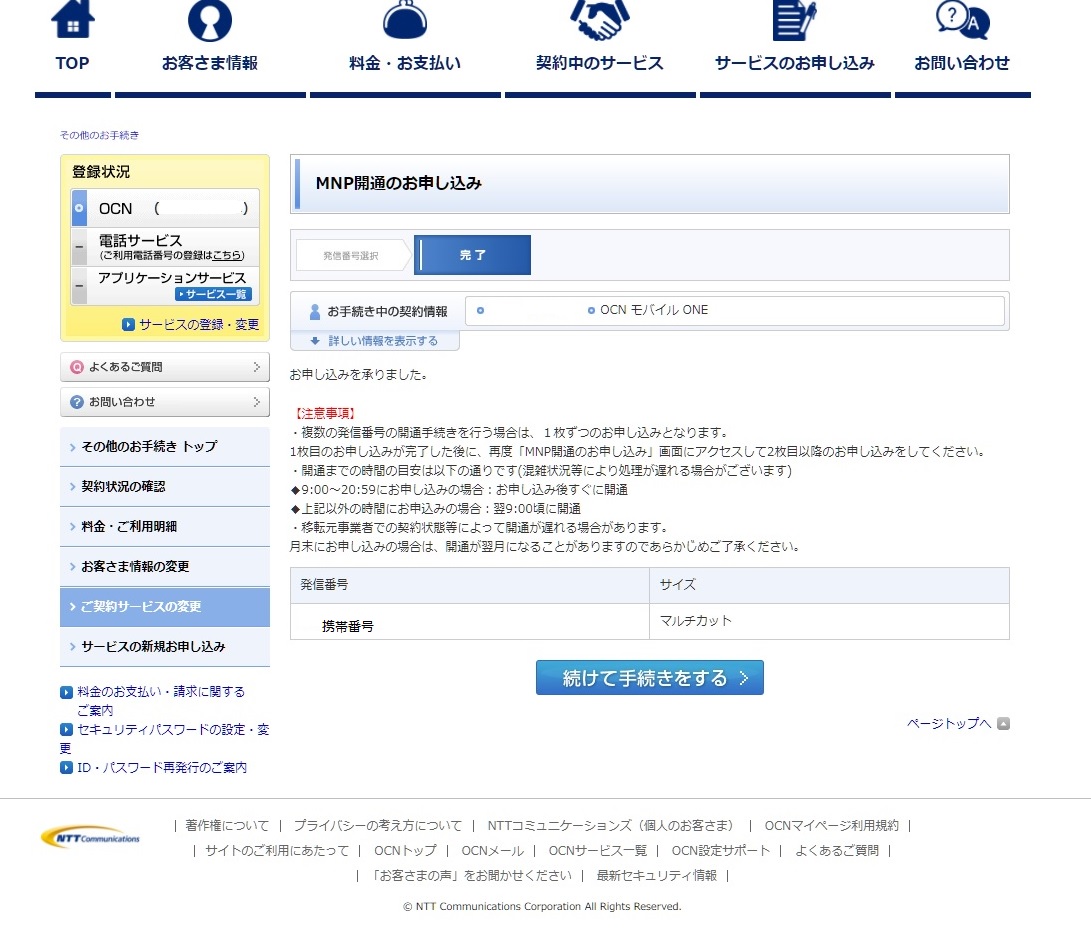Open セキュリティパスワードの設定・変更 link
Viewport: 1091px width, 931px height.
click(165, 739)
